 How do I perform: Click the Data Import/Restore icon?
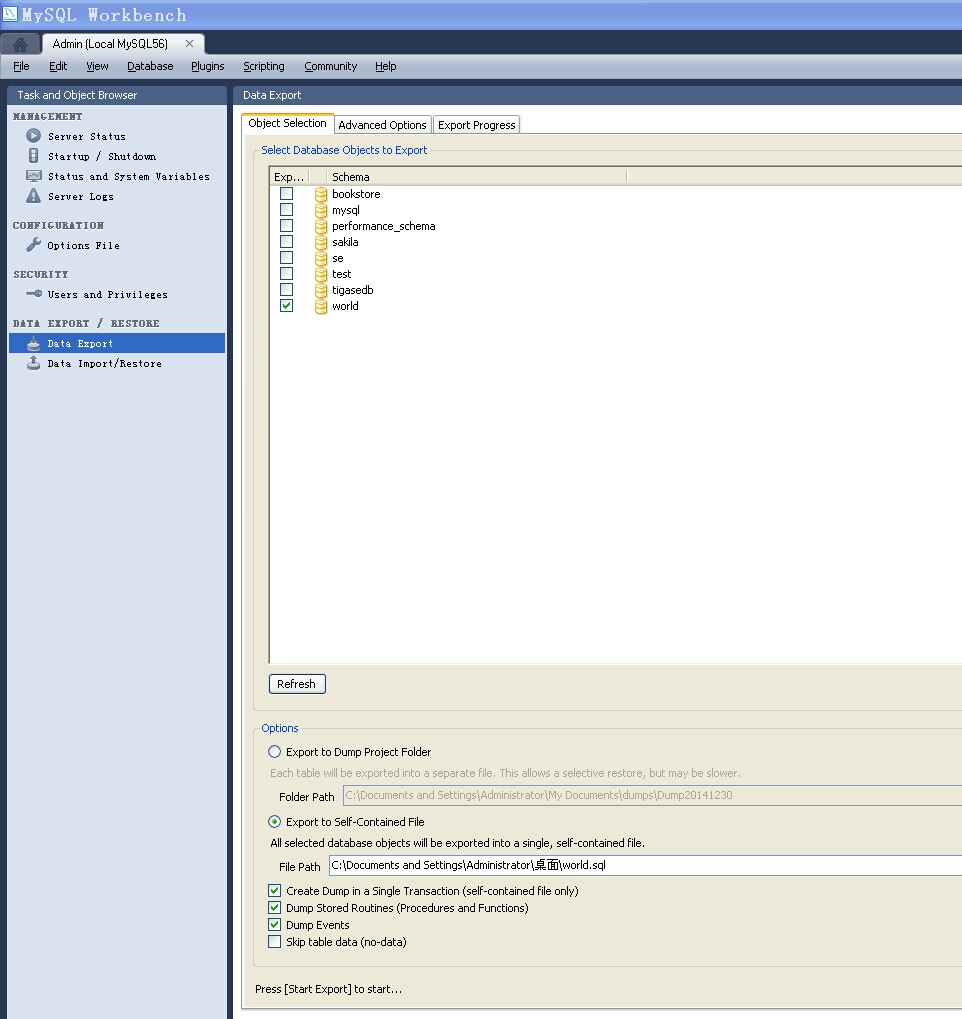pos(33,363)
